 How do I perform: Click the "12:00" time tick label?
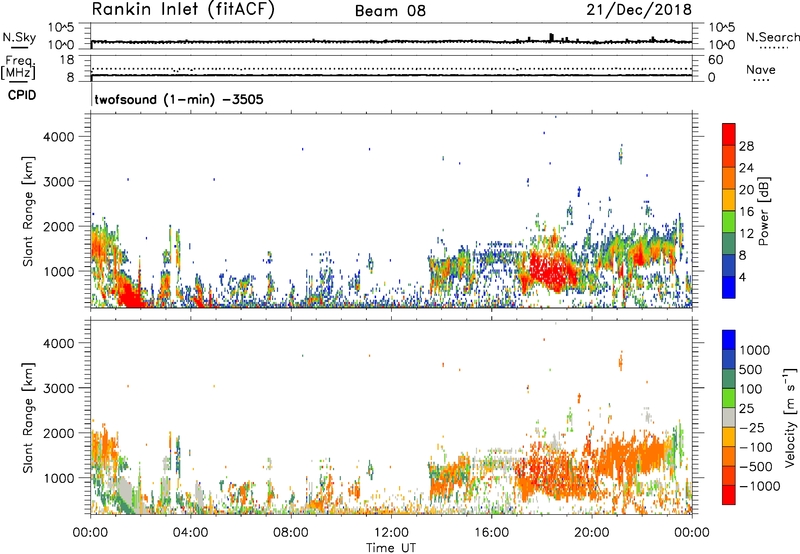coord(391,533)
